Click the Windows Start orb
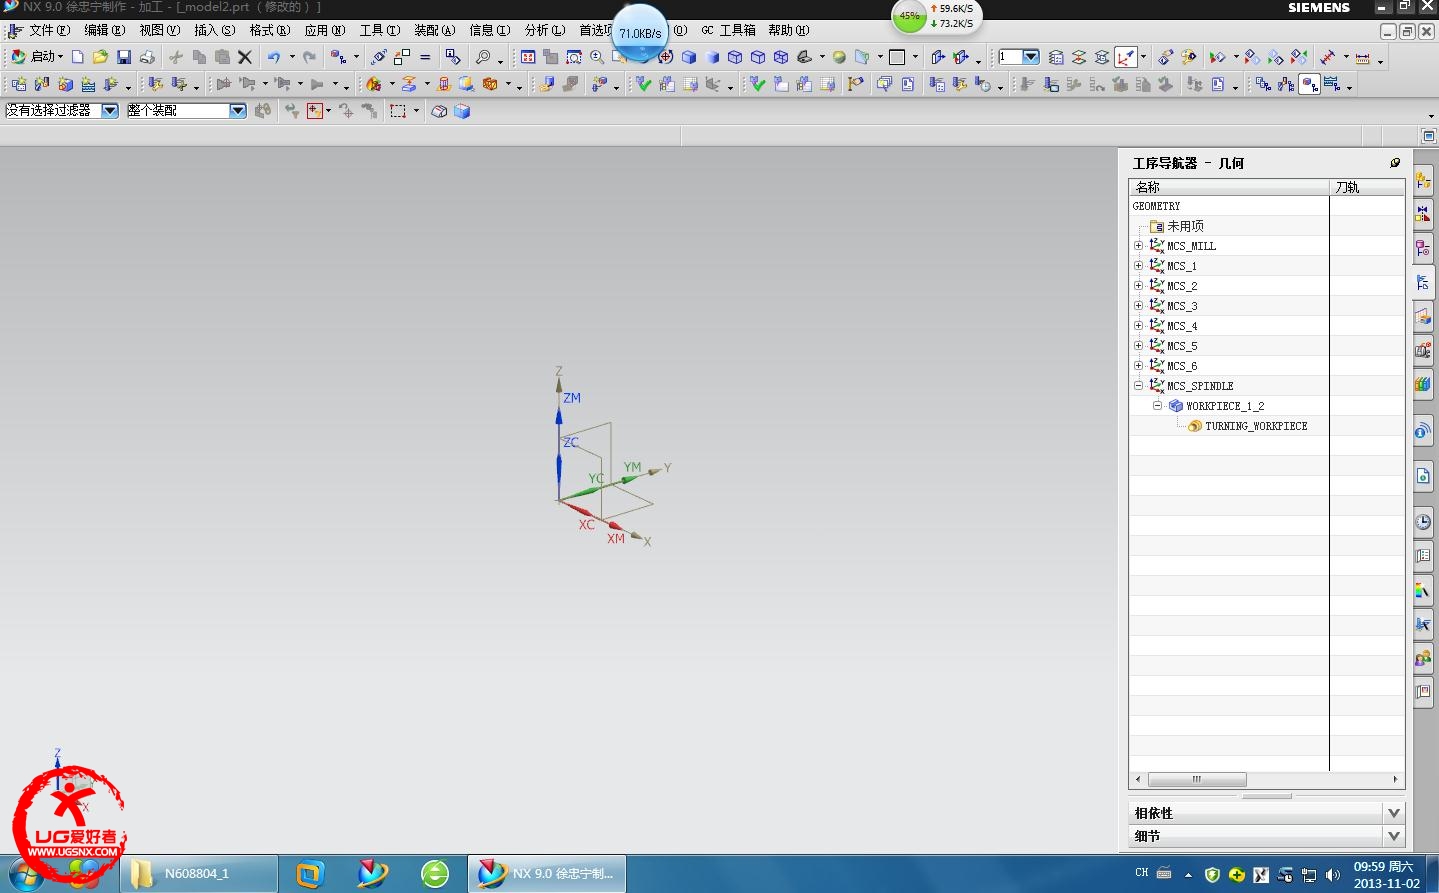Viewport: 1439px width, 893px height. (x=24, y=875)
